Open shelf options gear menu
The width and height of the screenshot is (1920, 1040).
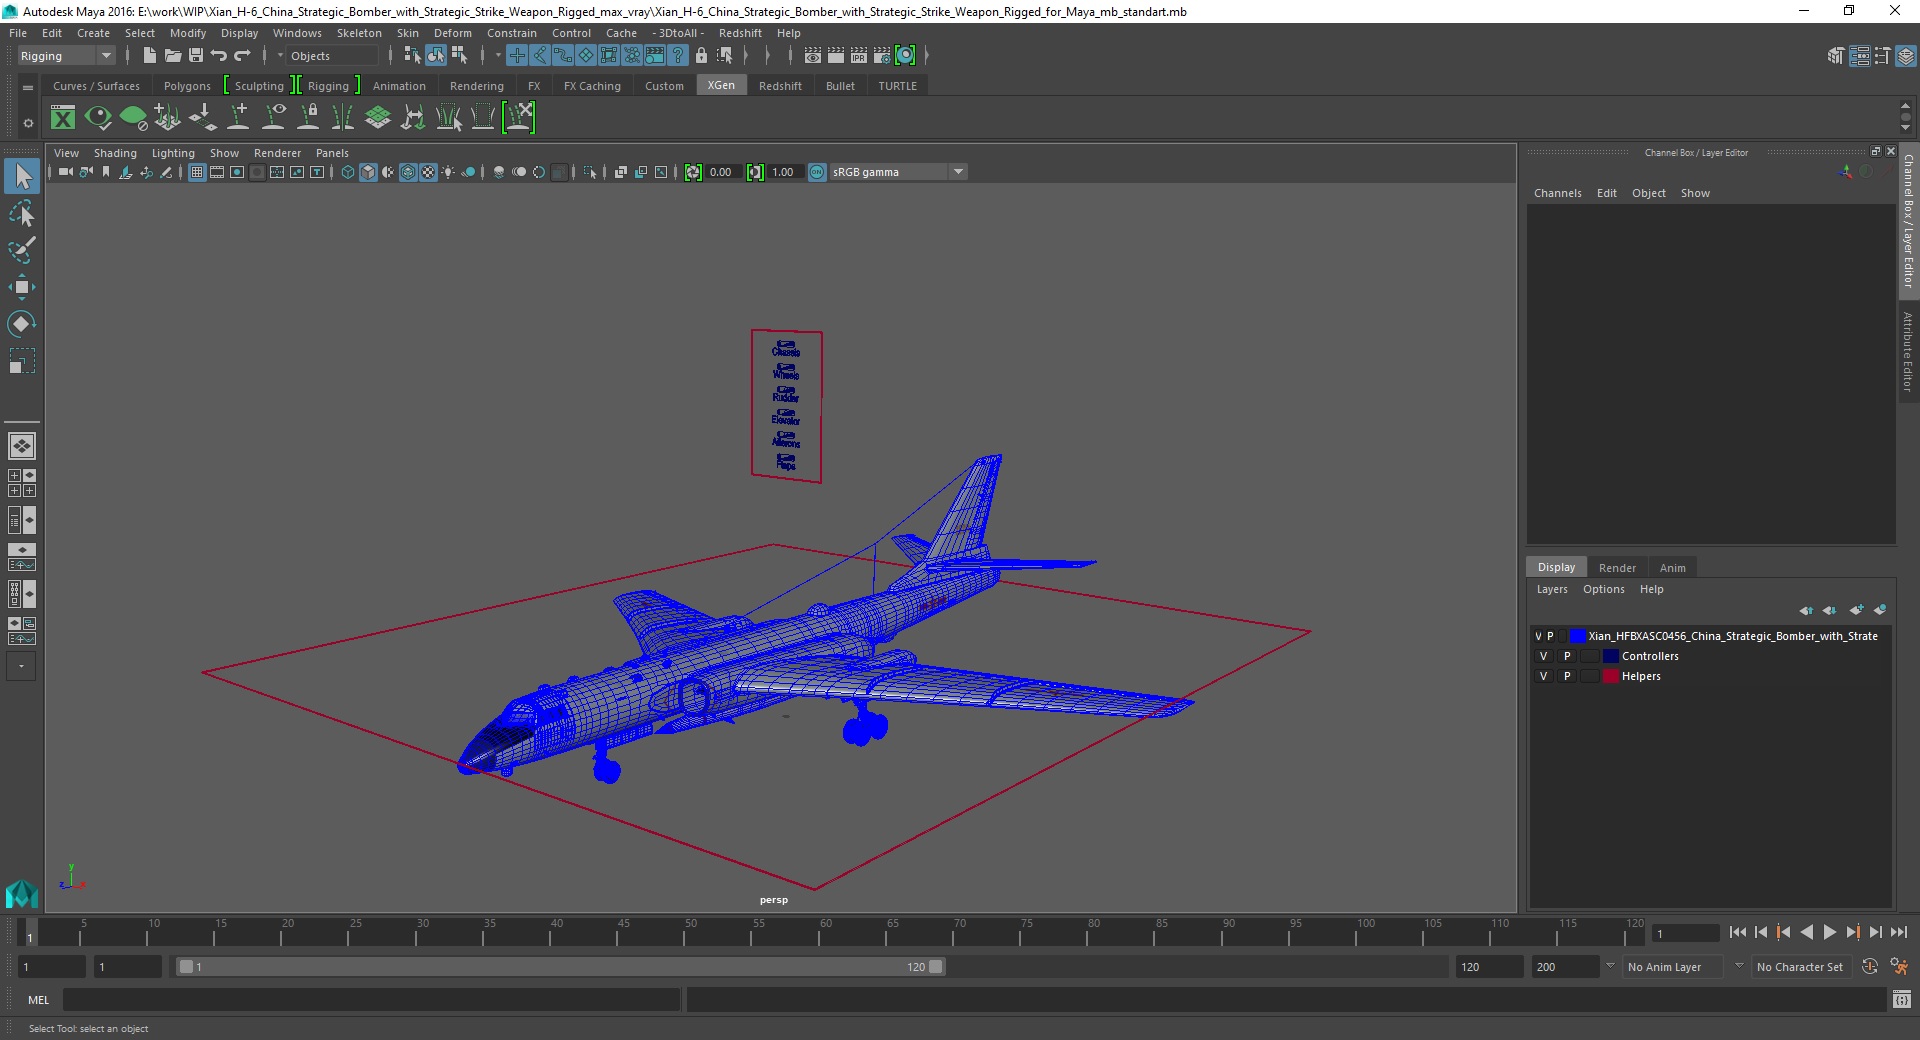point(28,123)
